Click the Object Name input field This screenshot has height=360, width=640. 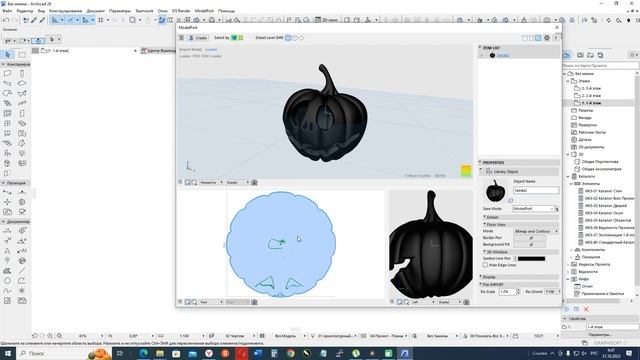pos(536,191)
